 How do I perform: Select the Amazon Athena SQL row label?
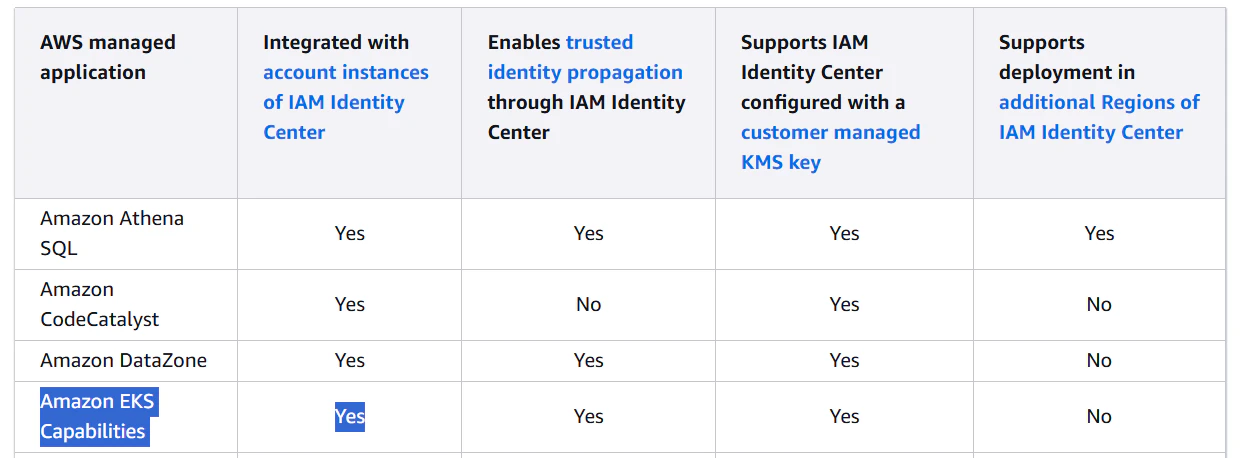point(112,233)
